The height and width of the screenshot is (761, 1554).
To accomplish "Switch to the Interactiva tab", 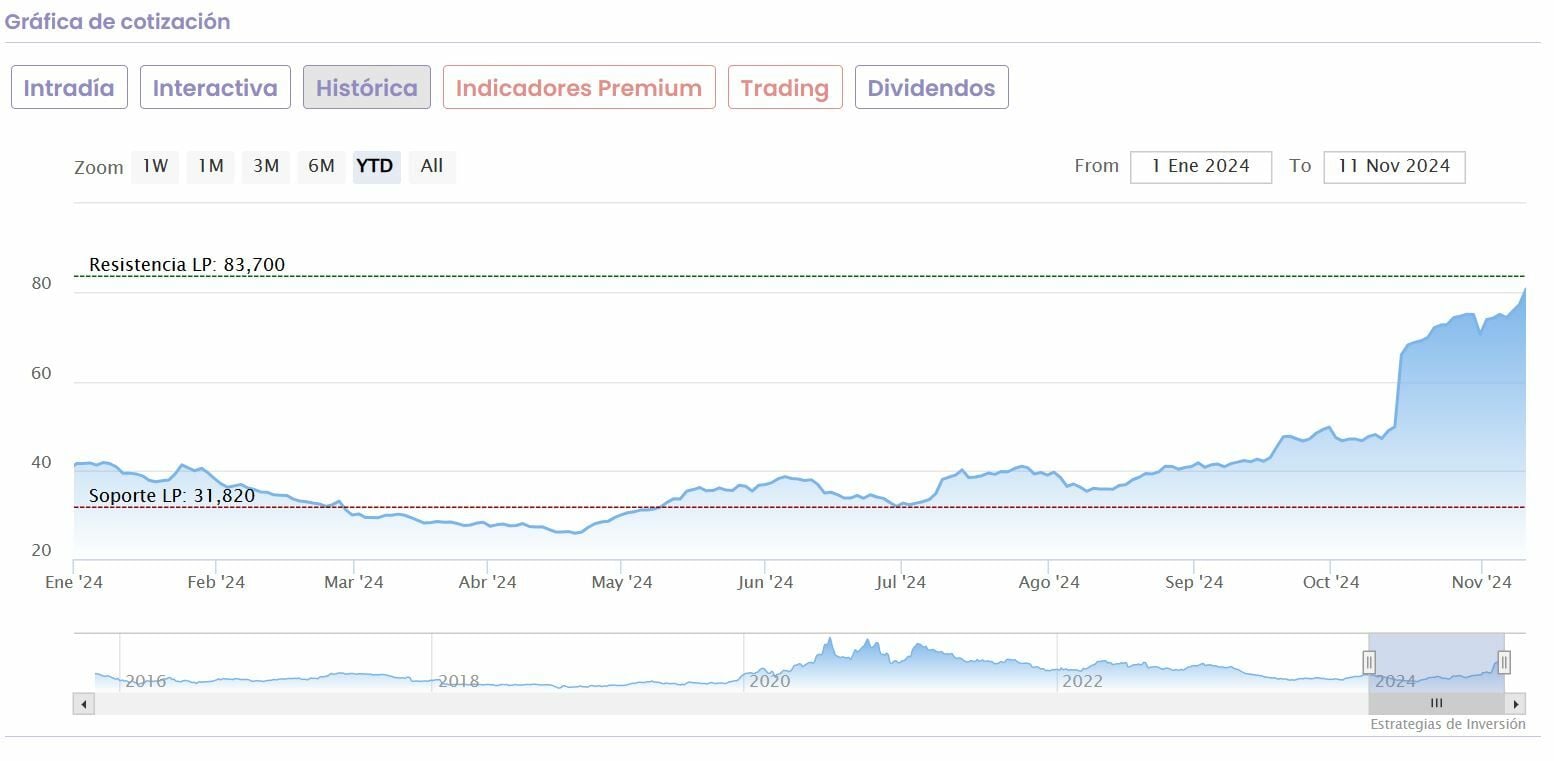I will tap(215, 87).
